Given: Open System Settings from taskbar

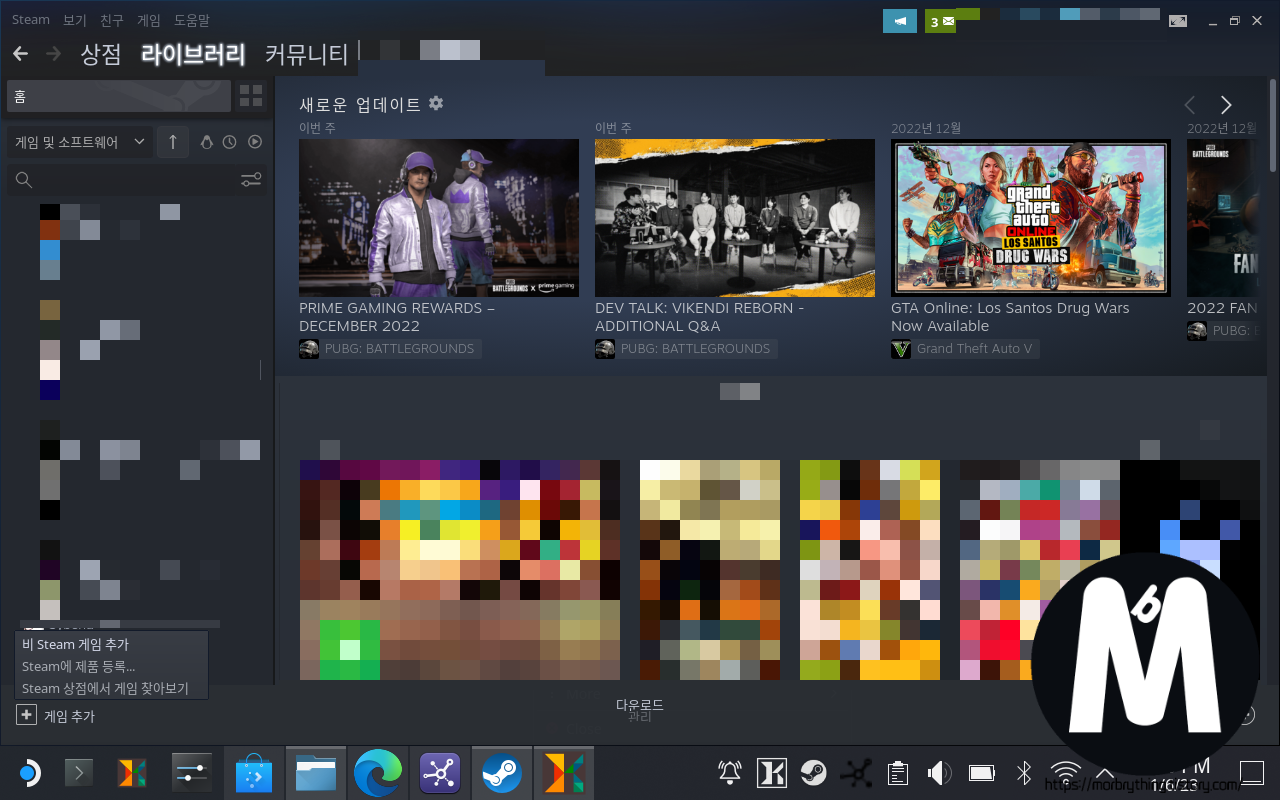Looking at the screenshot, I should (x=190, y=772).
